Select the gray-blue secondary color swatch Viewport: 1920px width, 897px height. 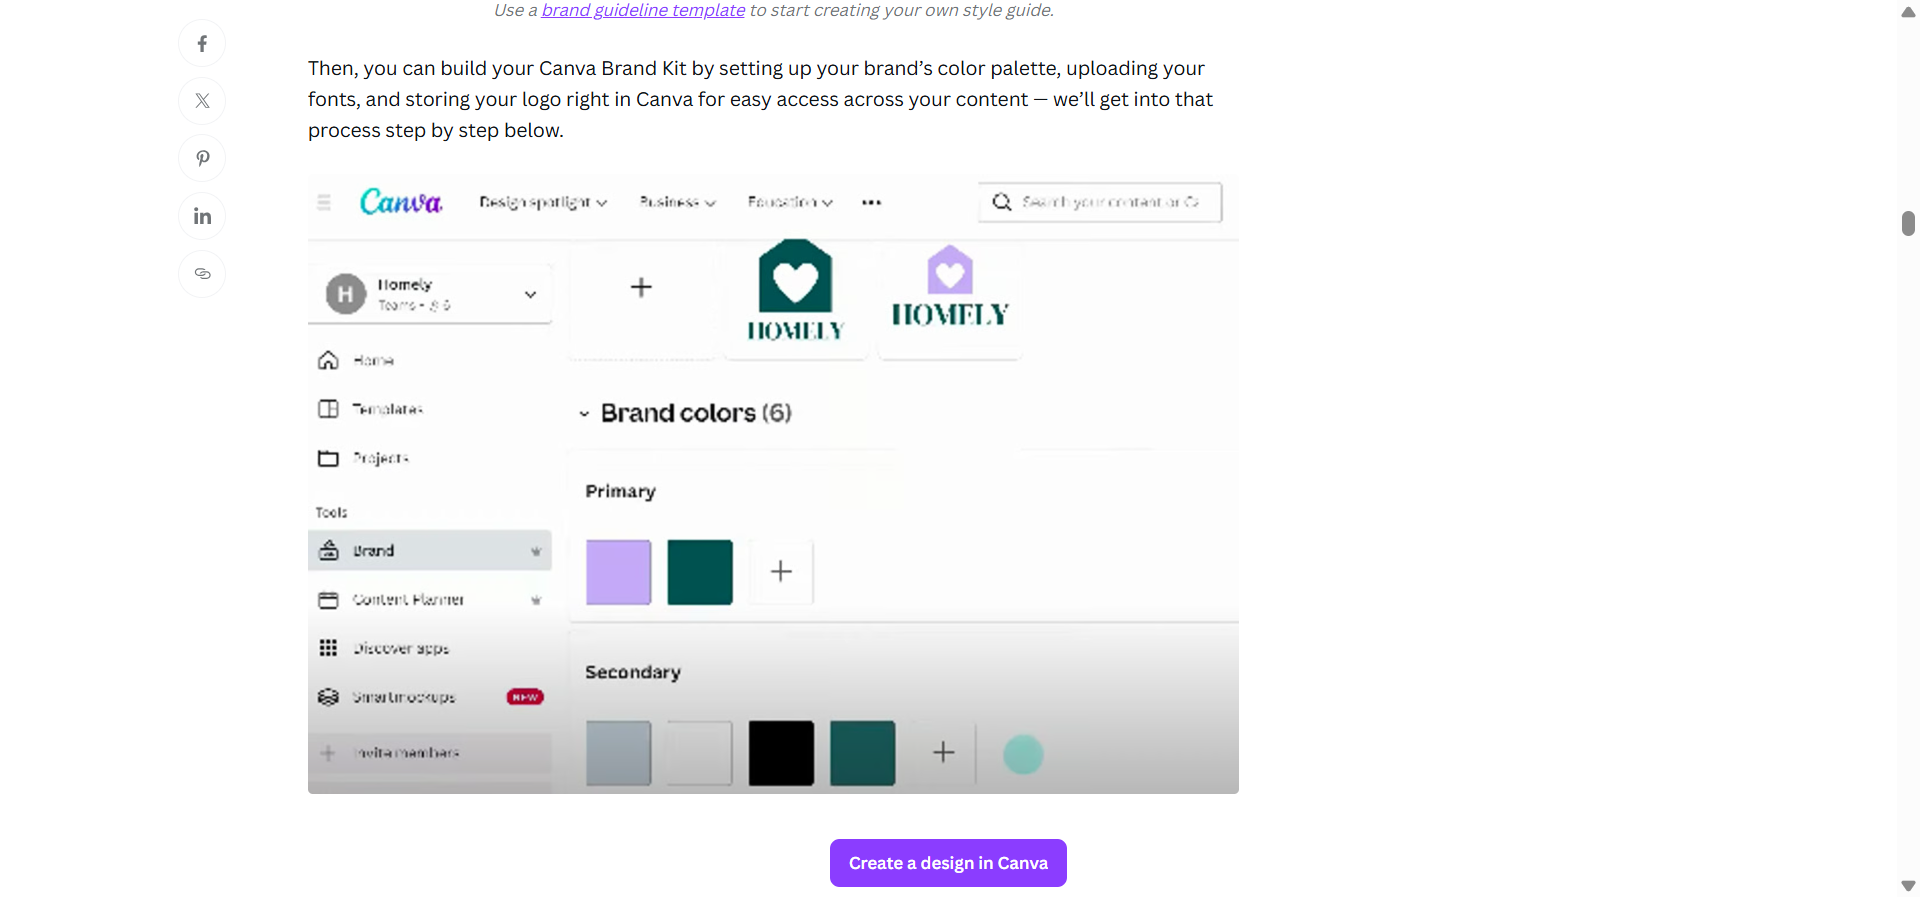(x=618, y=753)
